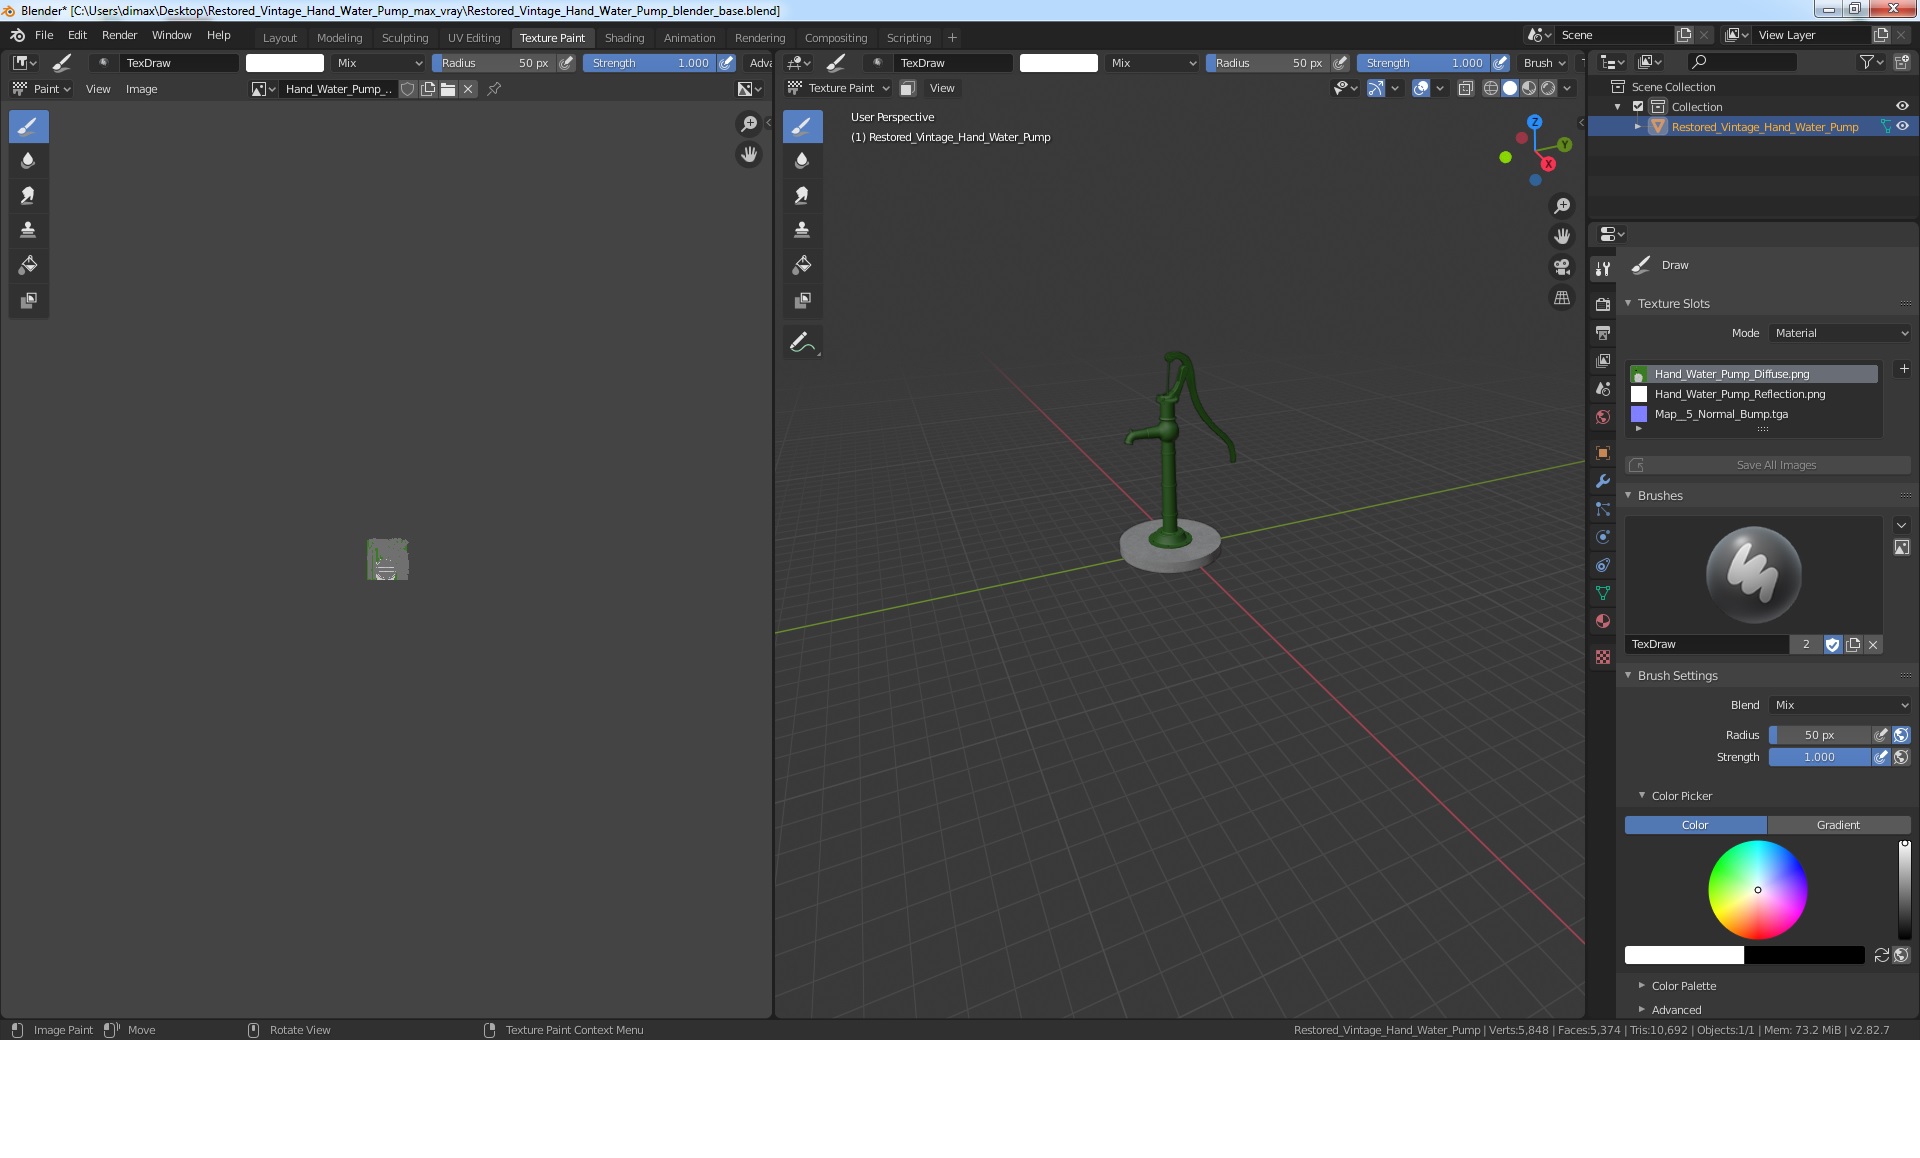Toggle camera view icon in 3D viewport
This screenshot has width=1920, height=1158.
1561,267
